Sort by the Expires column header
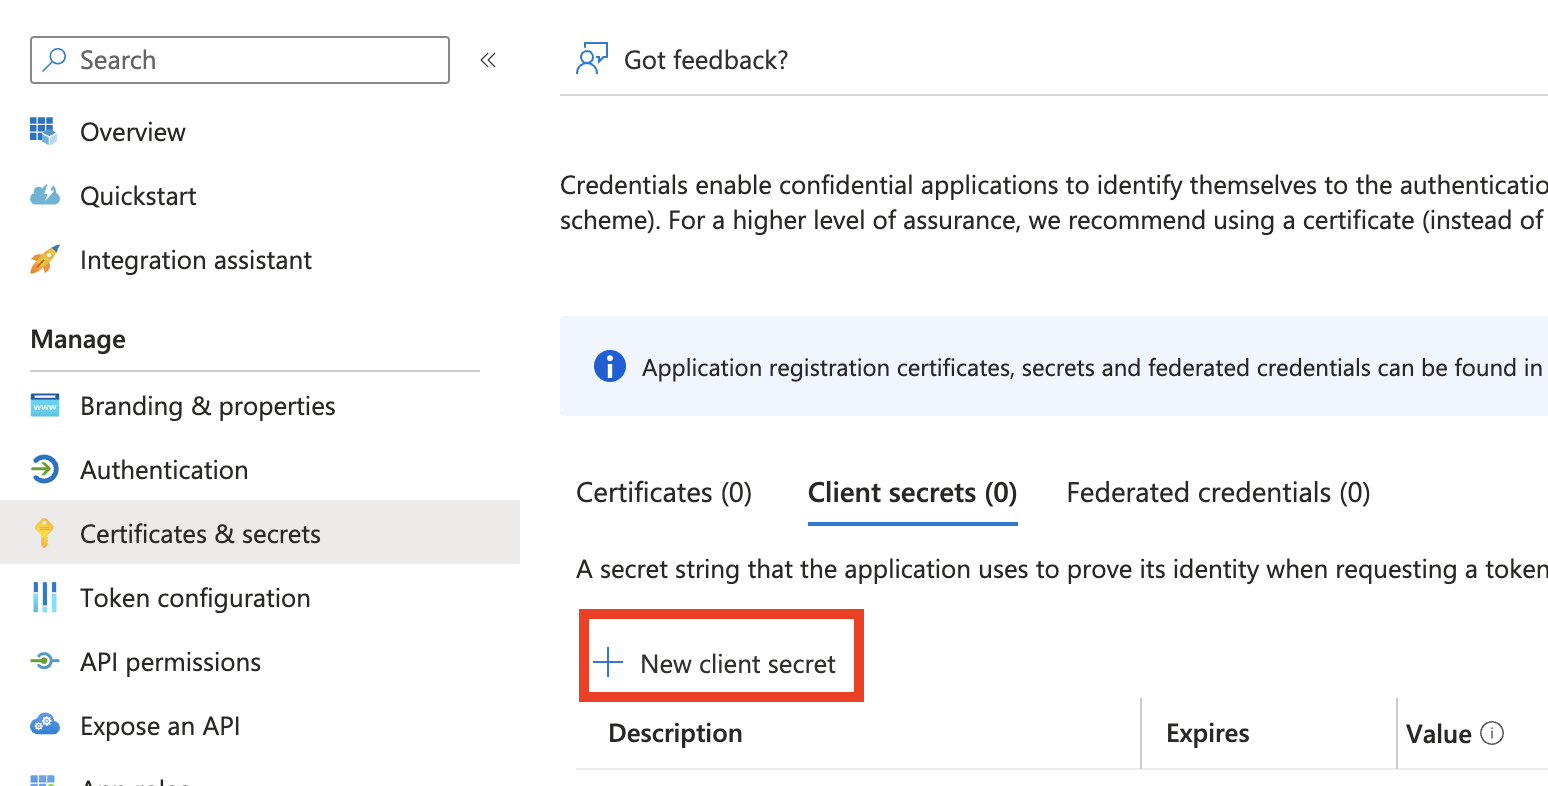 (1207, 733)
